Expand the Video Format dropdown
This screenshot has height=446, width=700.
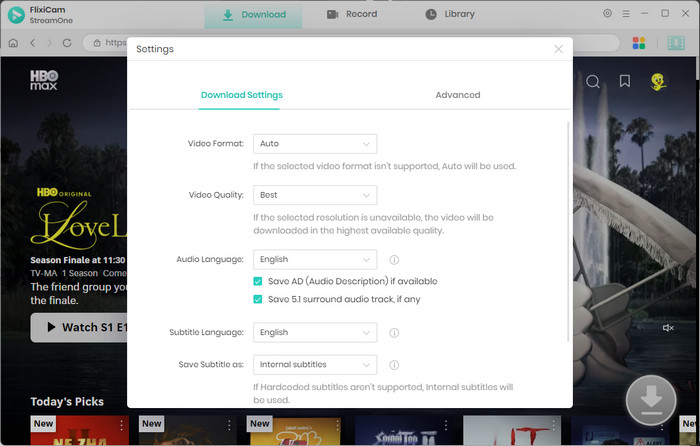315,144
